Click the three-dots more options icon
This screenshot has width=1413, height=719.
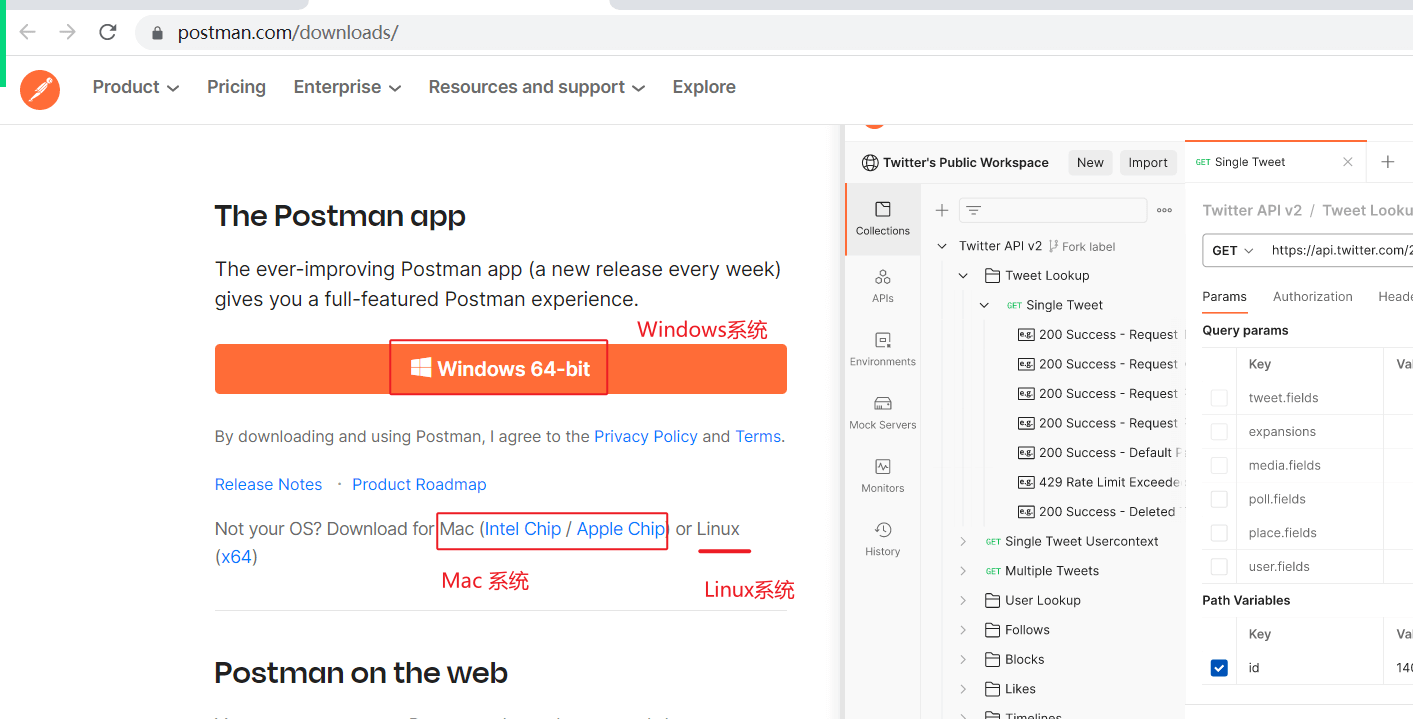tap(1164, 210)
